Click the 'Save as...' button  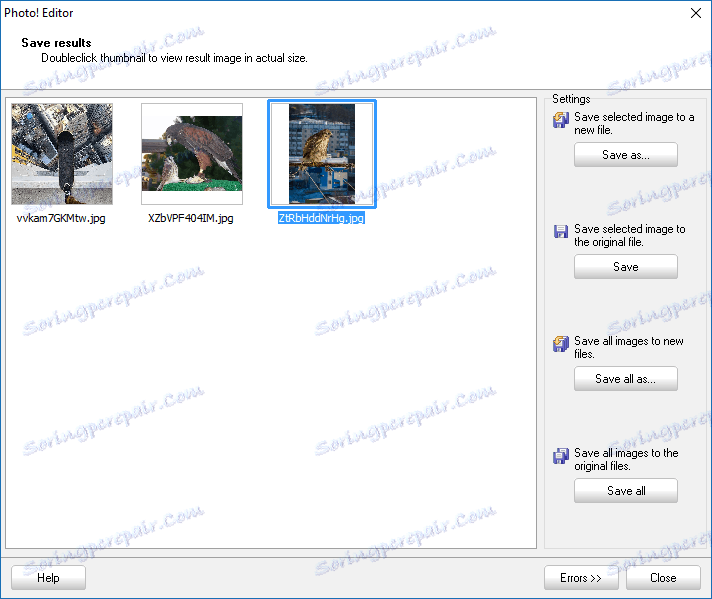coord(626,155)
